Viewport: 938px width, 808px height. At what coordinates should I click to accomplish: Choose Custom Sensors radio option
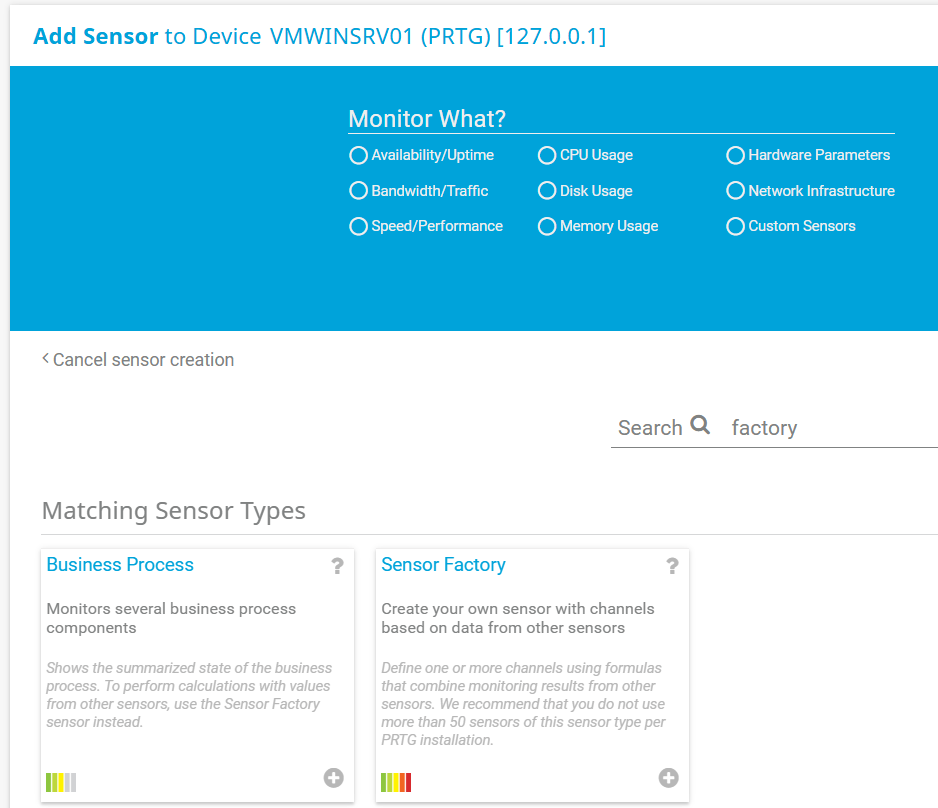click(735, 227)
